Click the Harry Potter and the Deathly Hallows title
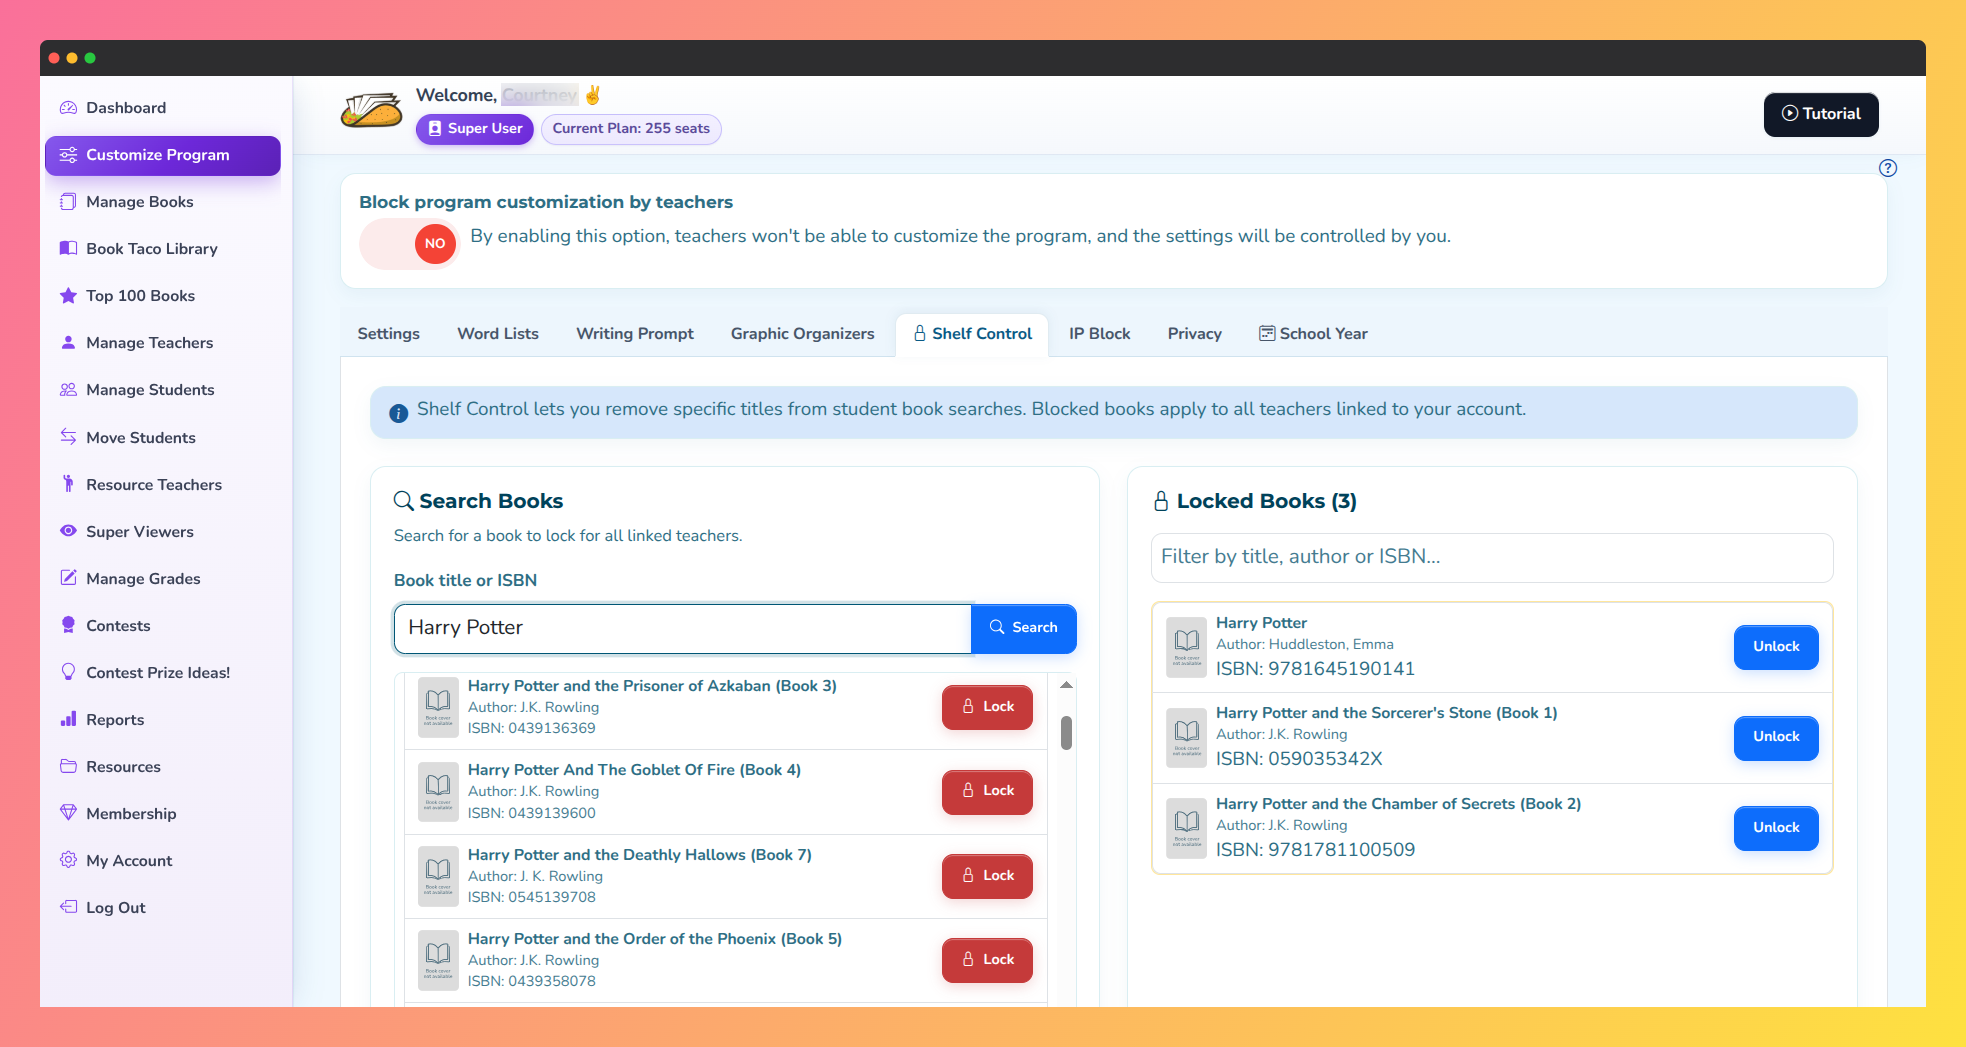Screen dimensions: 1966x1047 point(640,855)
